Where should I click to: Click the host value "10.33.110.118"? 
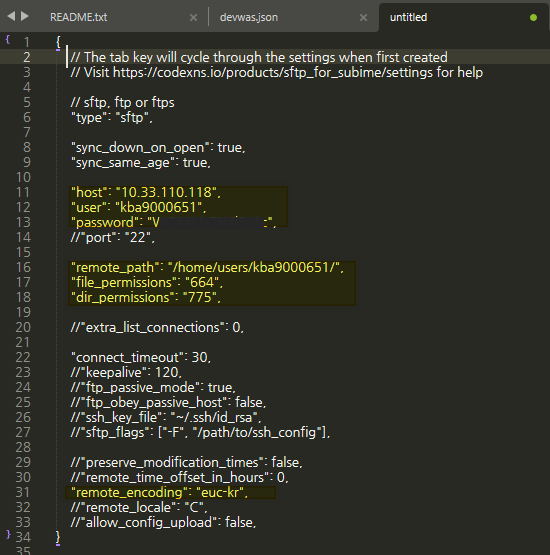click(x=166, y=193)
